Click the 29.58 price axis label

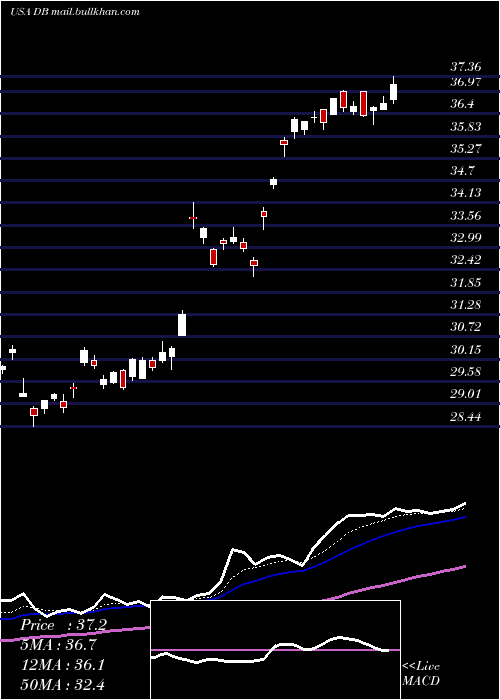coord(466,372)
